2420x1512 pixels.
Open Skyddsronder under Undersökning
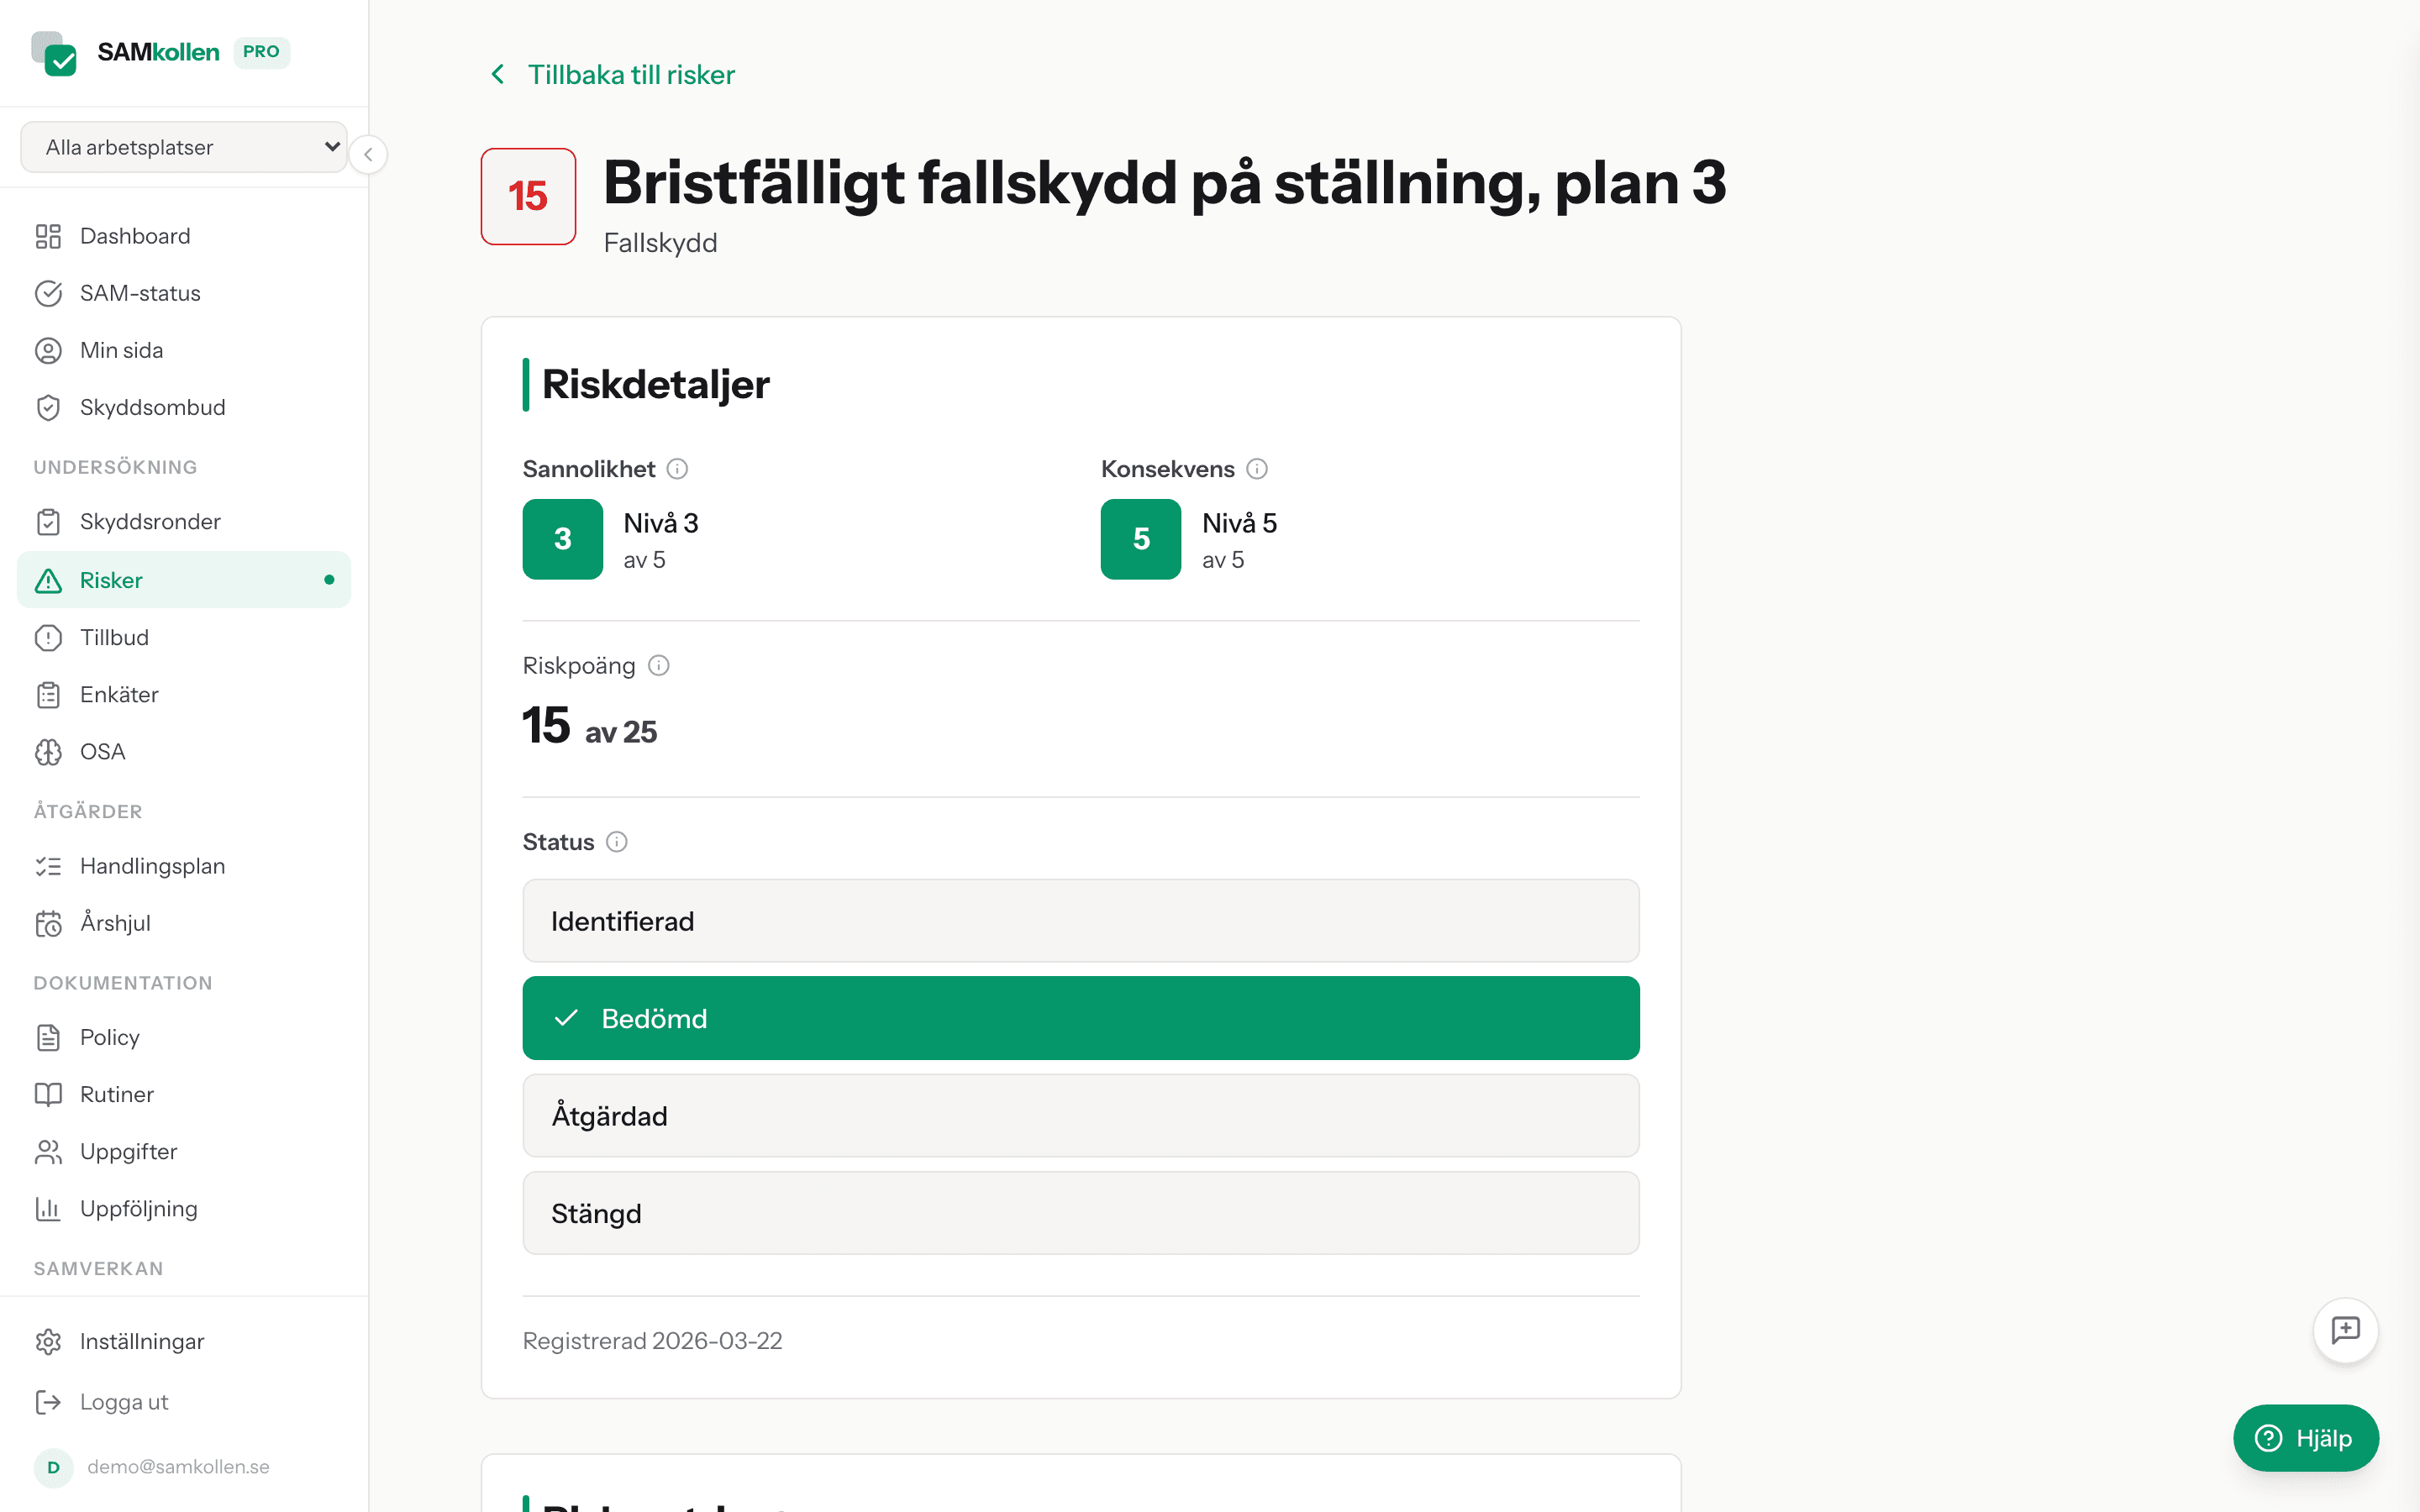pyautogui.click(x=150, y=521)
